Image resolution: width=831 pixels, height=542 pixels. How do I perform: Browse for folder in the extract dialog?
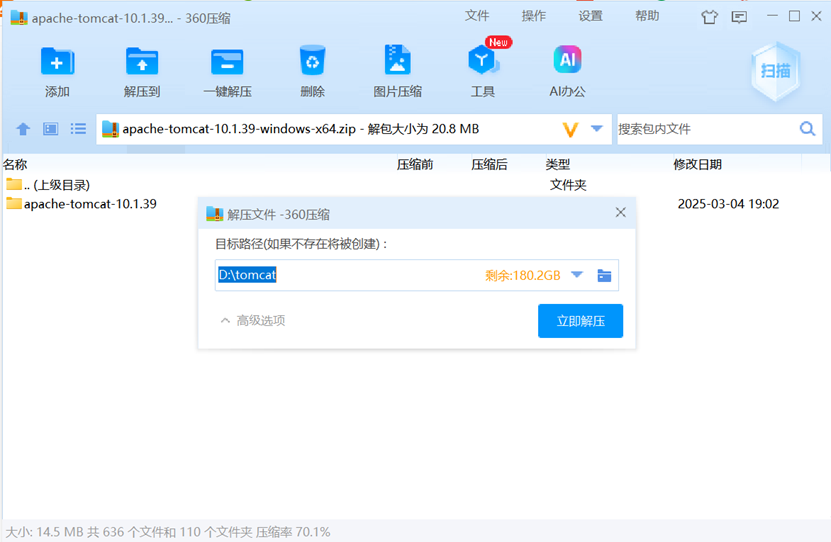(604, 276)
